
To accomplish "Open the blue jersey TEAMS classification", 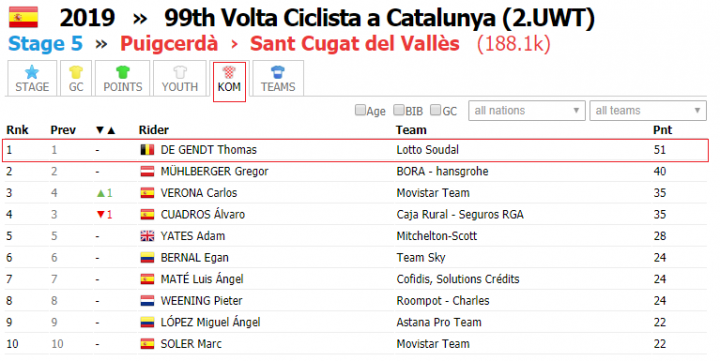I will [278, 79].
